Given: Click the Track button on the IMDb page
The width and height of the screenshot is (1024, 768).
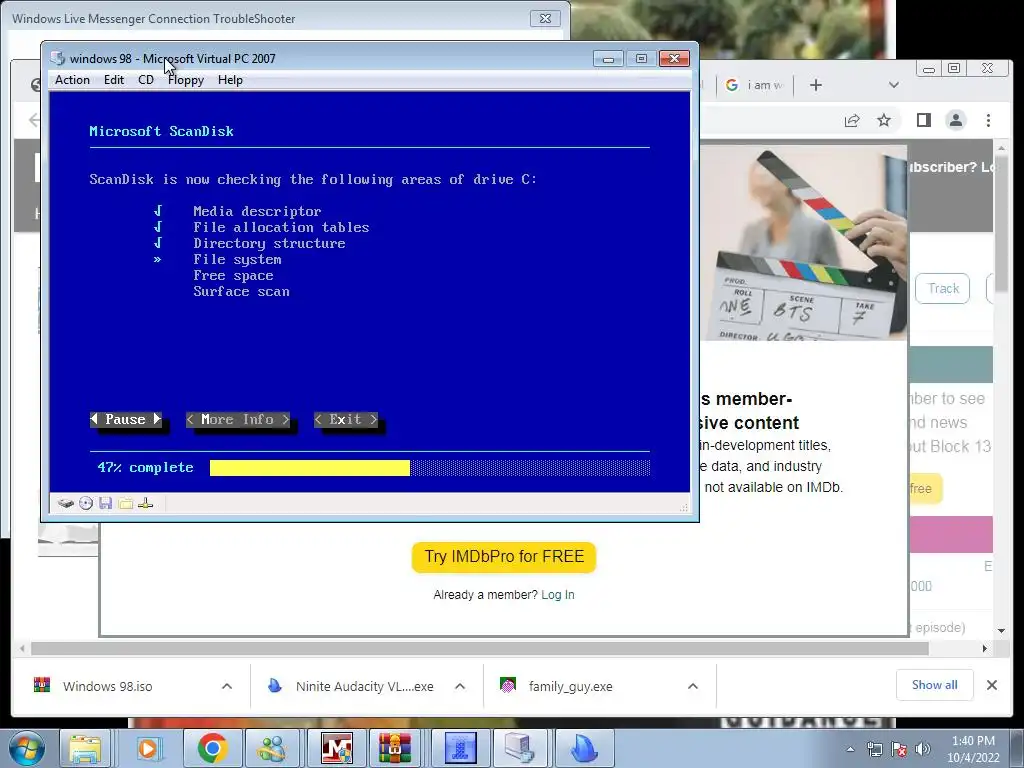Looking at the screenshot, I should (943, 289).
